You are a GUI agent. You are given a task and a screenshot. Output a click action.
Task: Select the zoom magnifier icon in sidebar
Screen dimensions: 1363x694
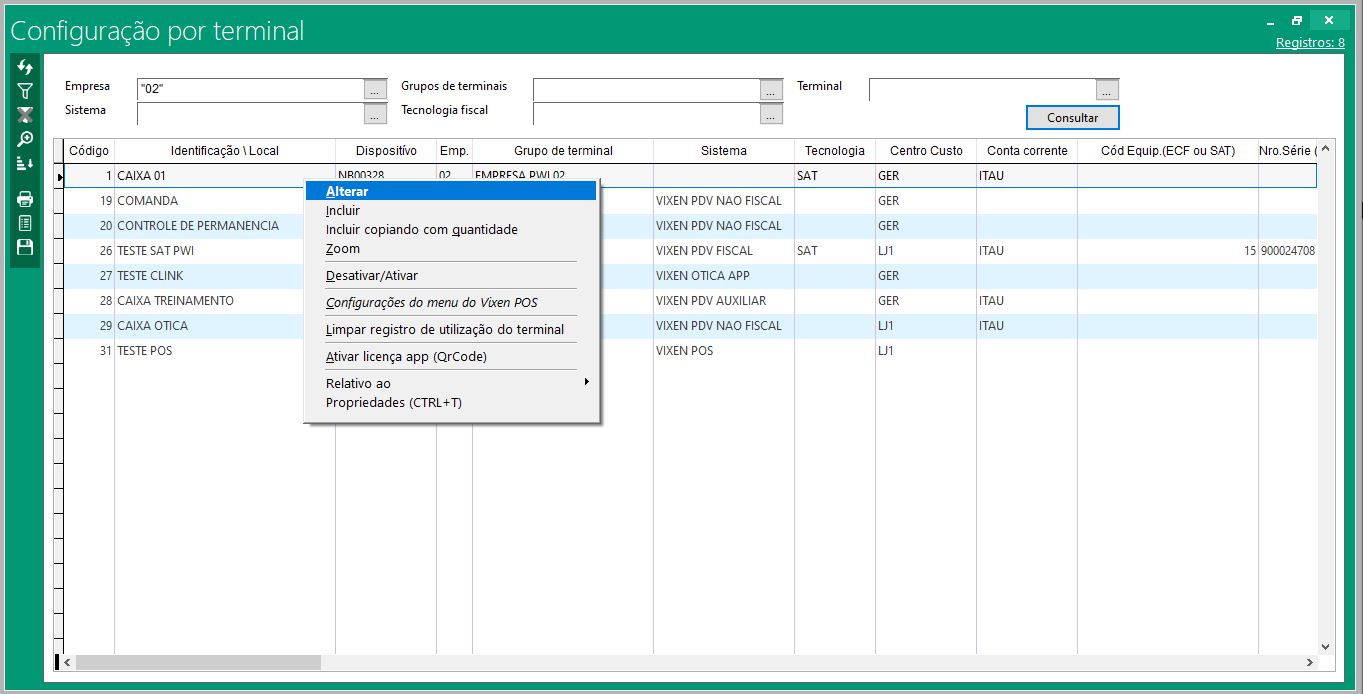tap(25, 139)
